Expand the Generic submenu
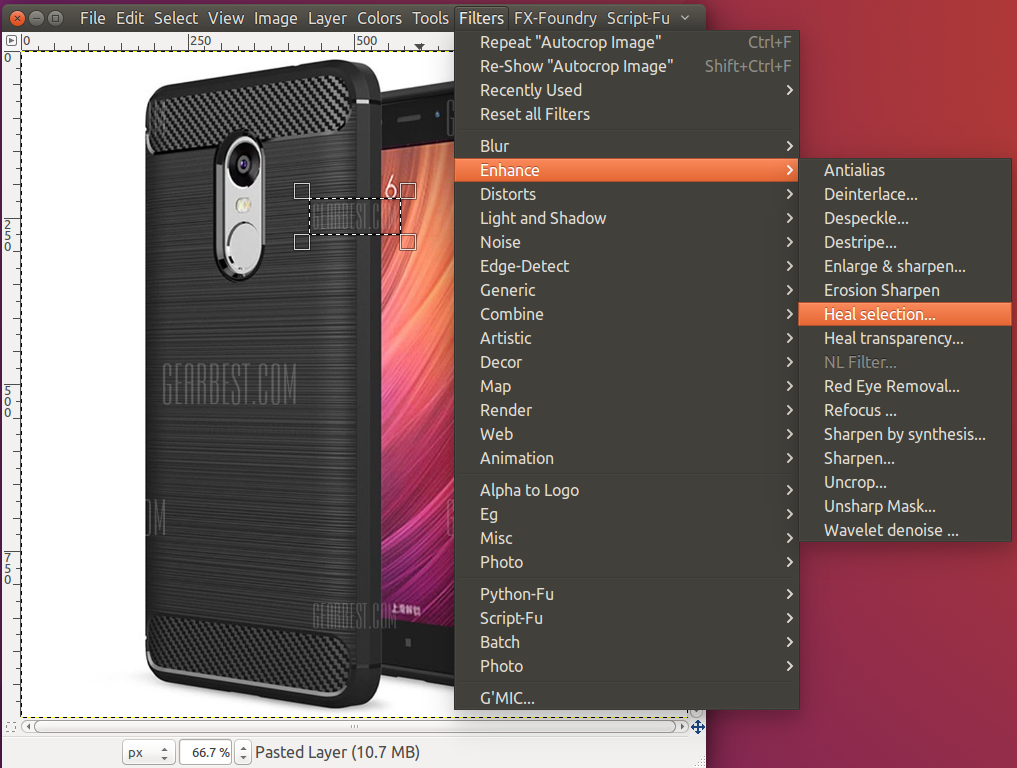This screenshot has width=1017, height=768. click(x=627, y=290)
